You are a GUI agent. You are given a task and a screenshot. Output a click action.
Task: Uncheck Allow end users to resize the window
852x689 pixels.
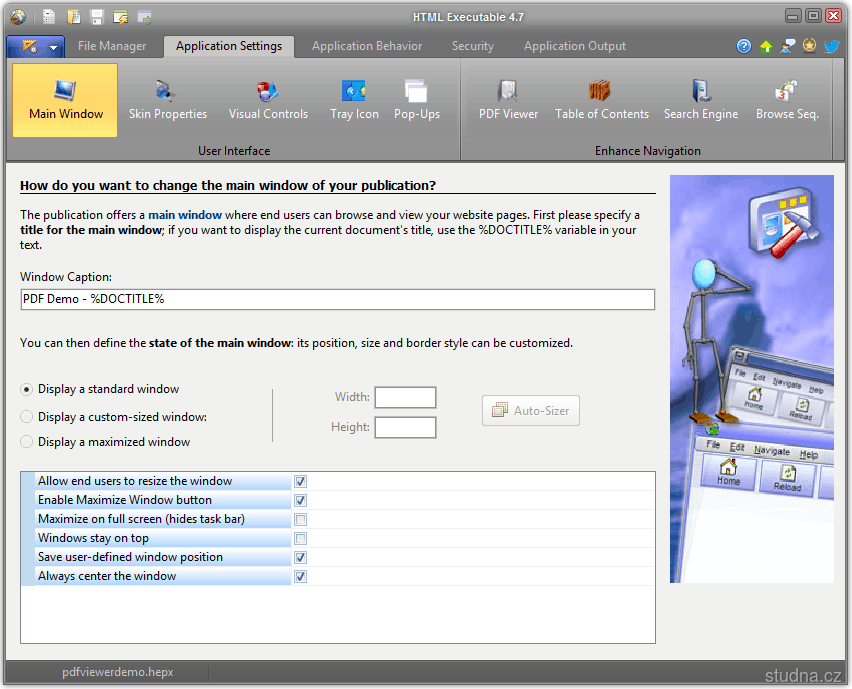point(301,482)
